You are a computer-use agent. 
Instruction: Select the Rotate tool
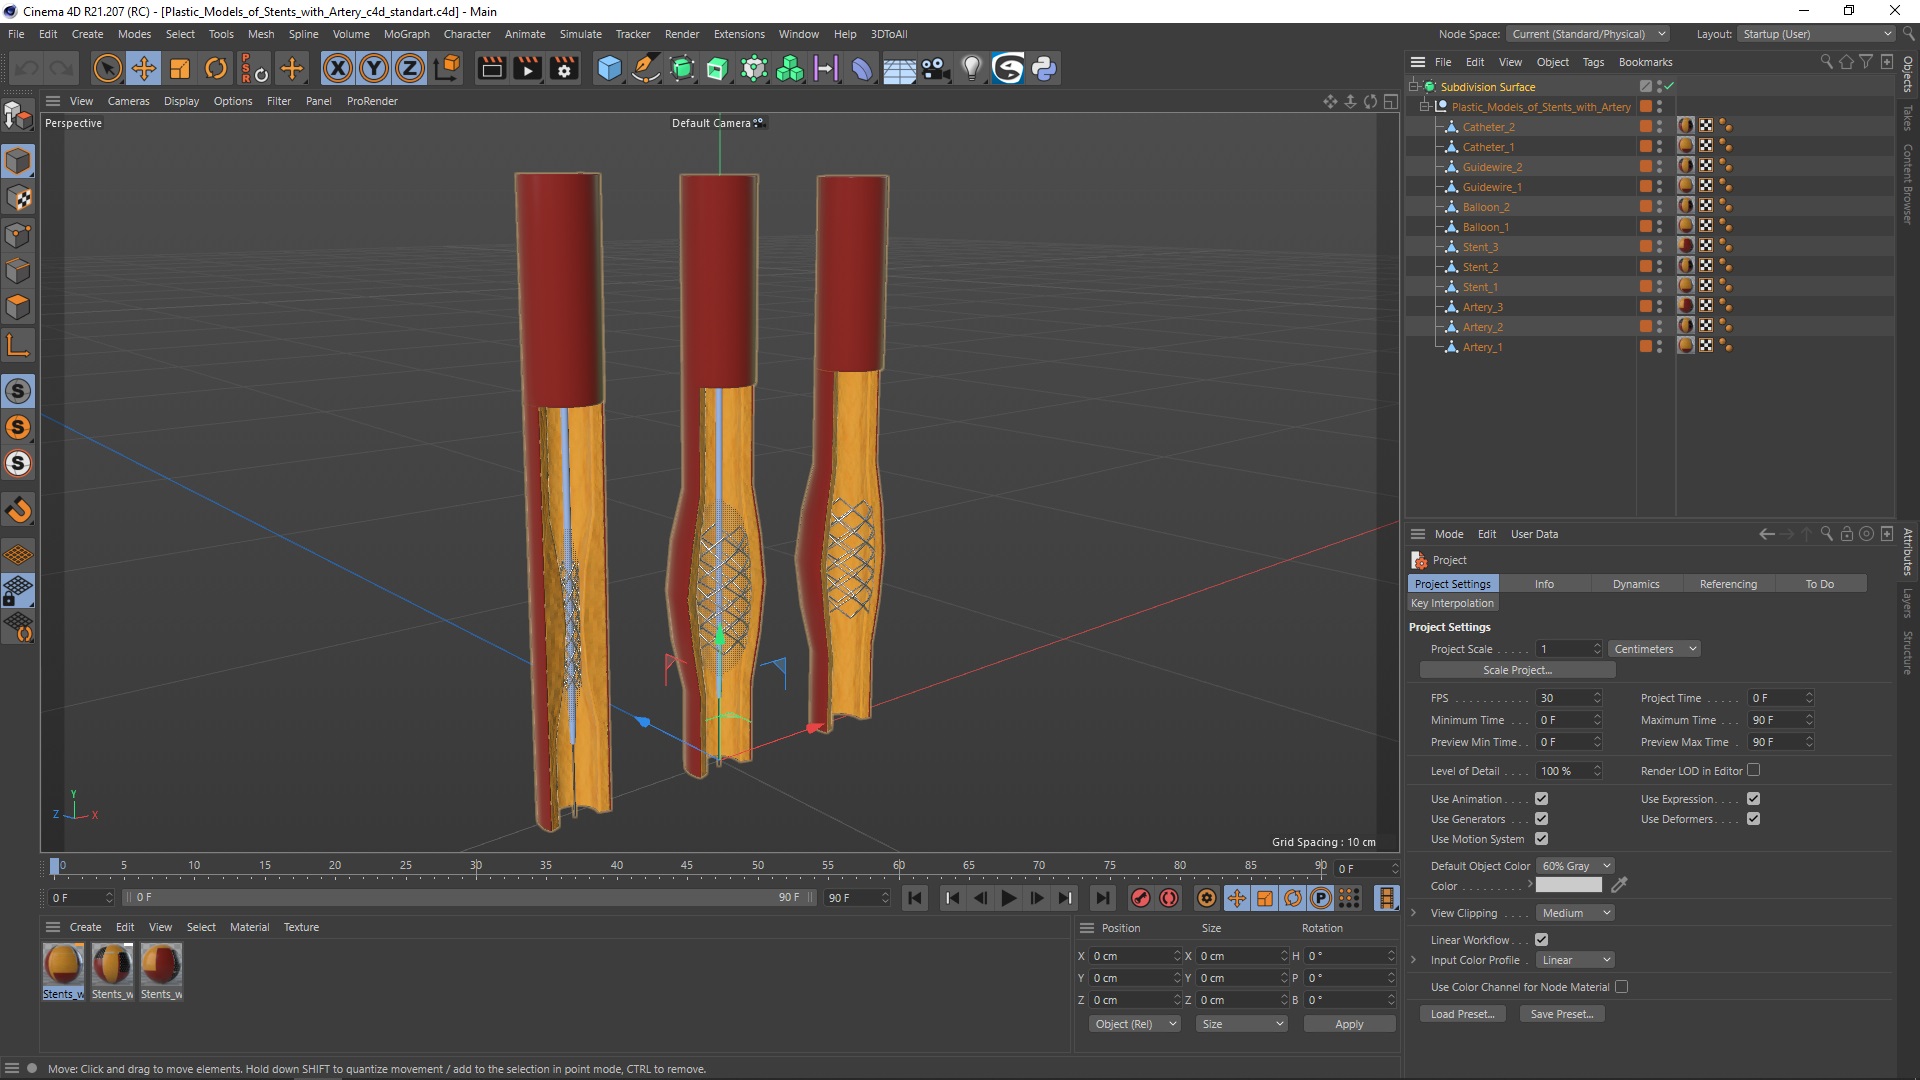tap(216, 68)
